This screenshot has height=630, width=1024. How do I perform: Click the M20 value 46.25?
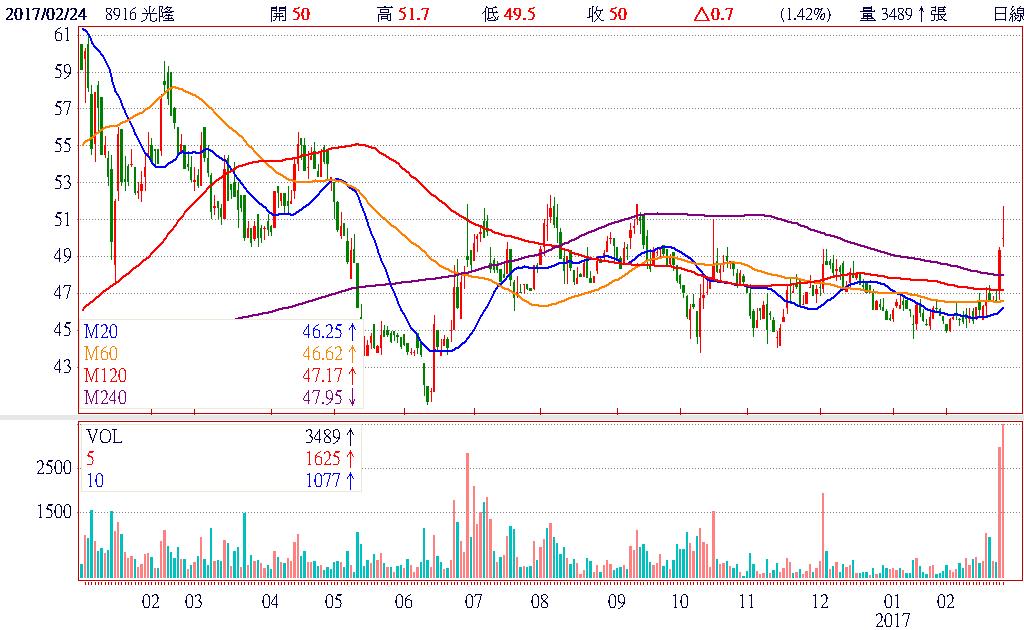[x=323, y=331]
